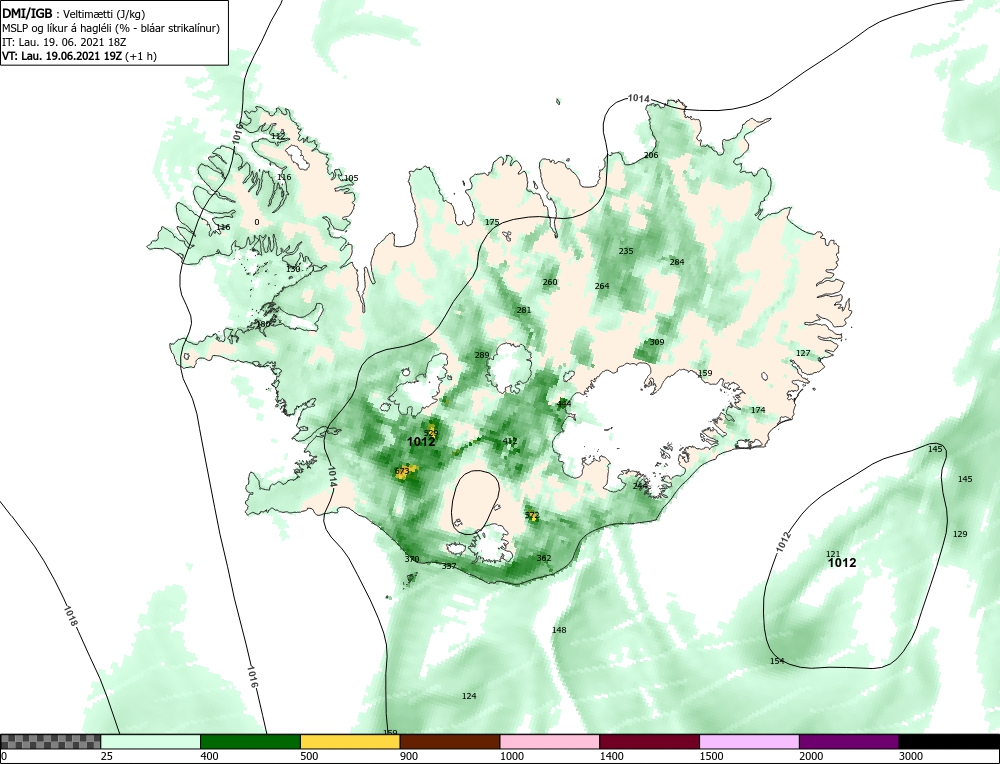
Task: Click the map value '127' on east coast
Action: click(x=804, y=353)
